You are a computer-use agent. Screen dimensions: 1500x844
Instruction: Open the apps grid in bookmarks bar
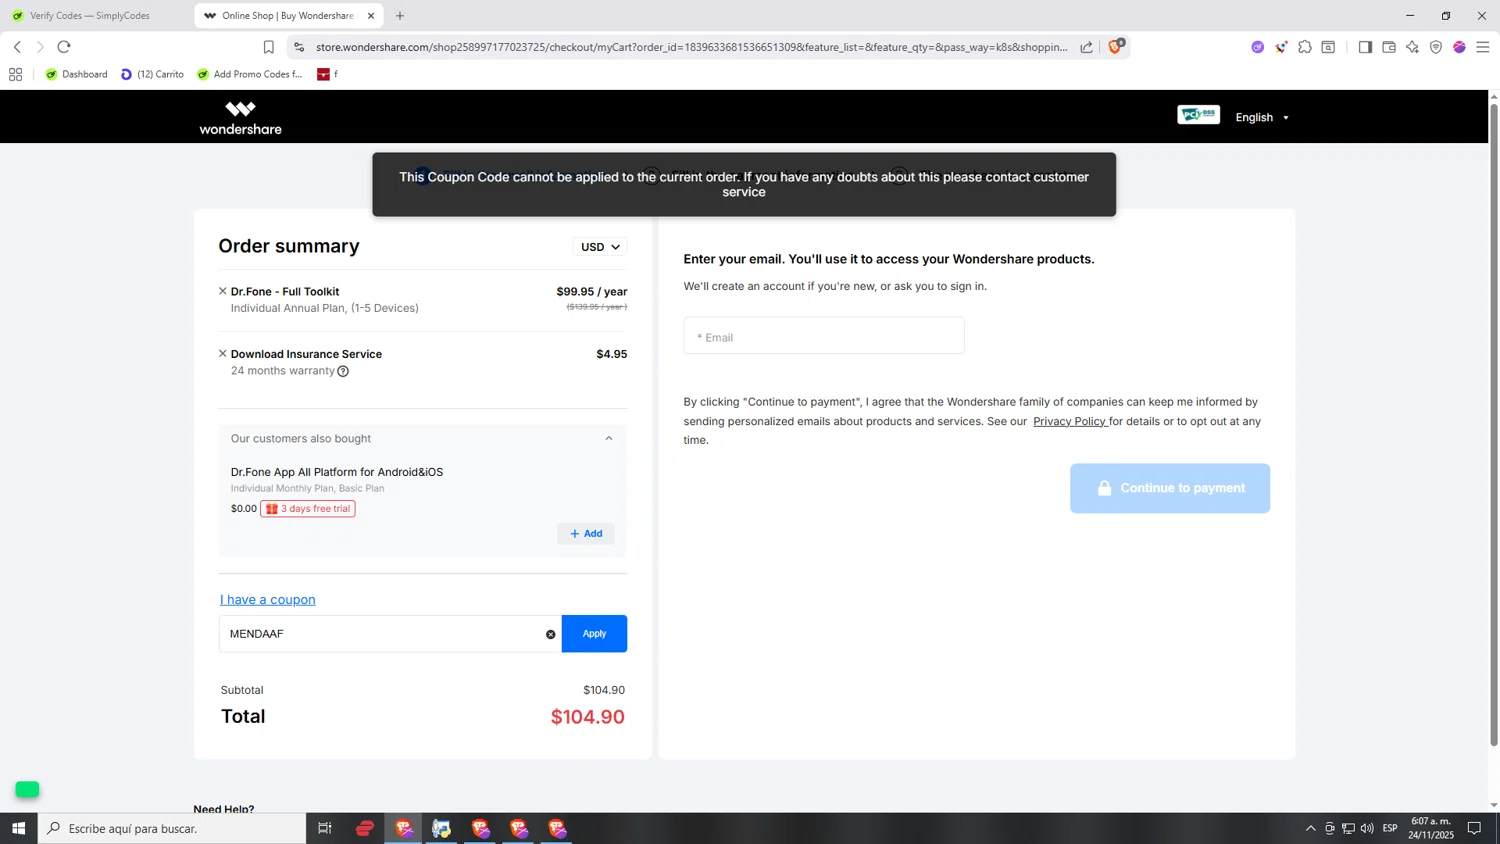[x=15, y=74]
